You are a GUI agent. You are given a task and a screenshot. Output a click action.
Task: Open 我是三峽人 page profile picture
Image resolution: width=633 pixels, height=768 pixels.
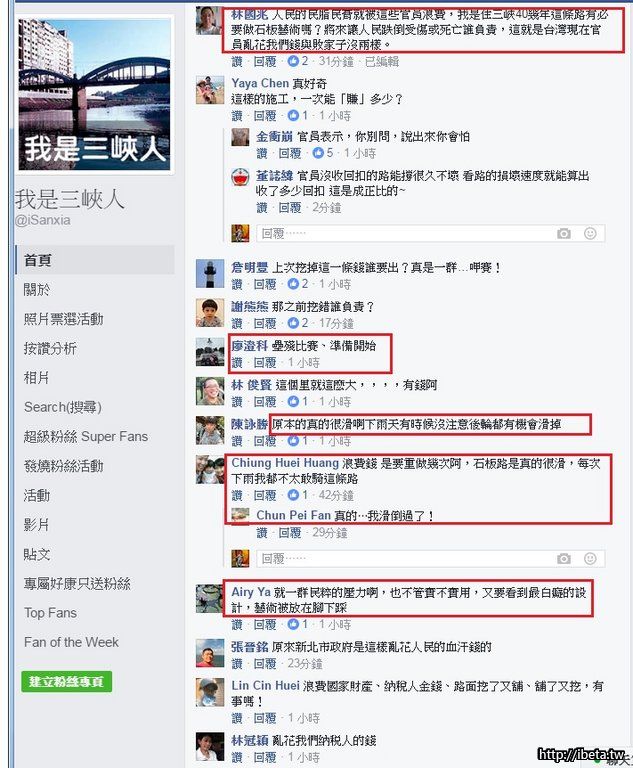[95, 95]
